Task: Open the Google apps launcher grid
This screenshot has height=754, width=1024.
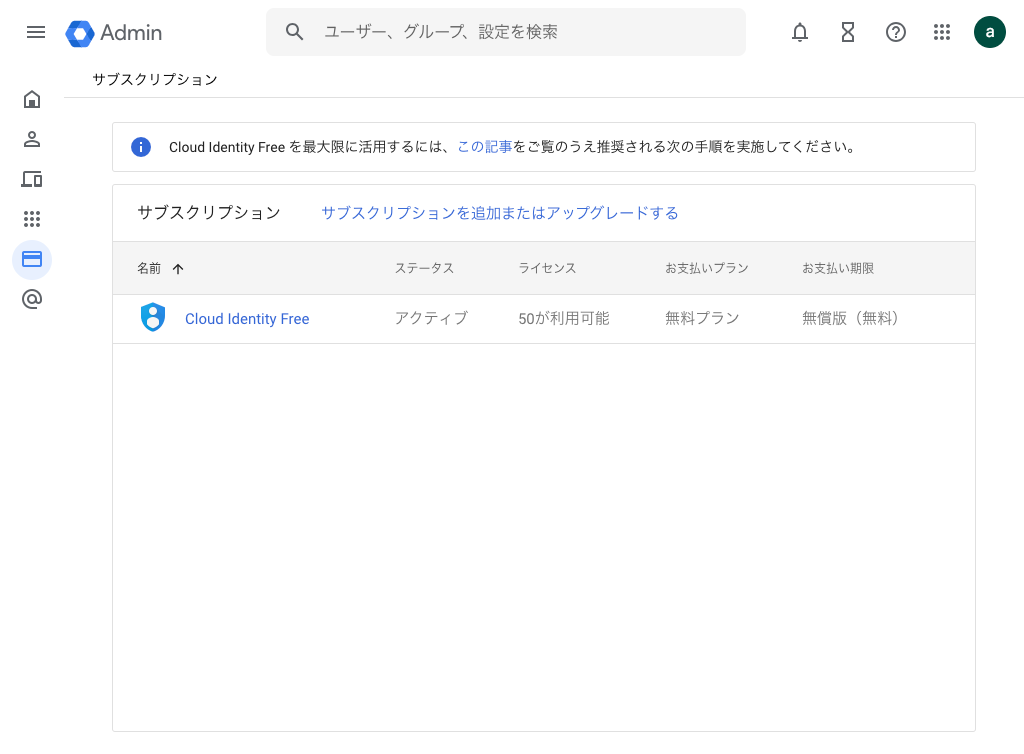Action: [x=942, y=32]
